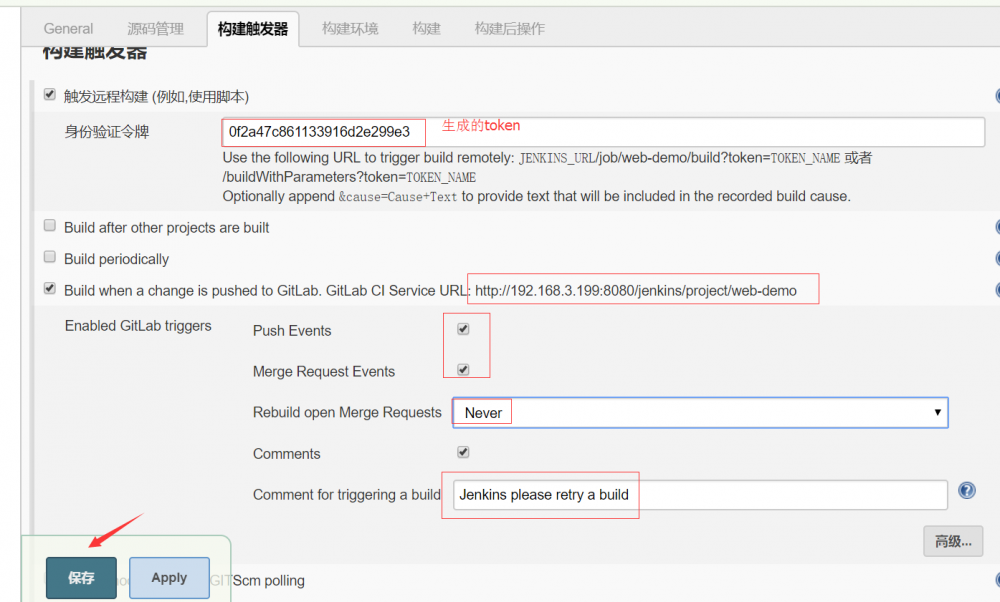Open help for the GitLab build trigger
The height and width of the screenshot is (602, 1000).
point(996,289)
